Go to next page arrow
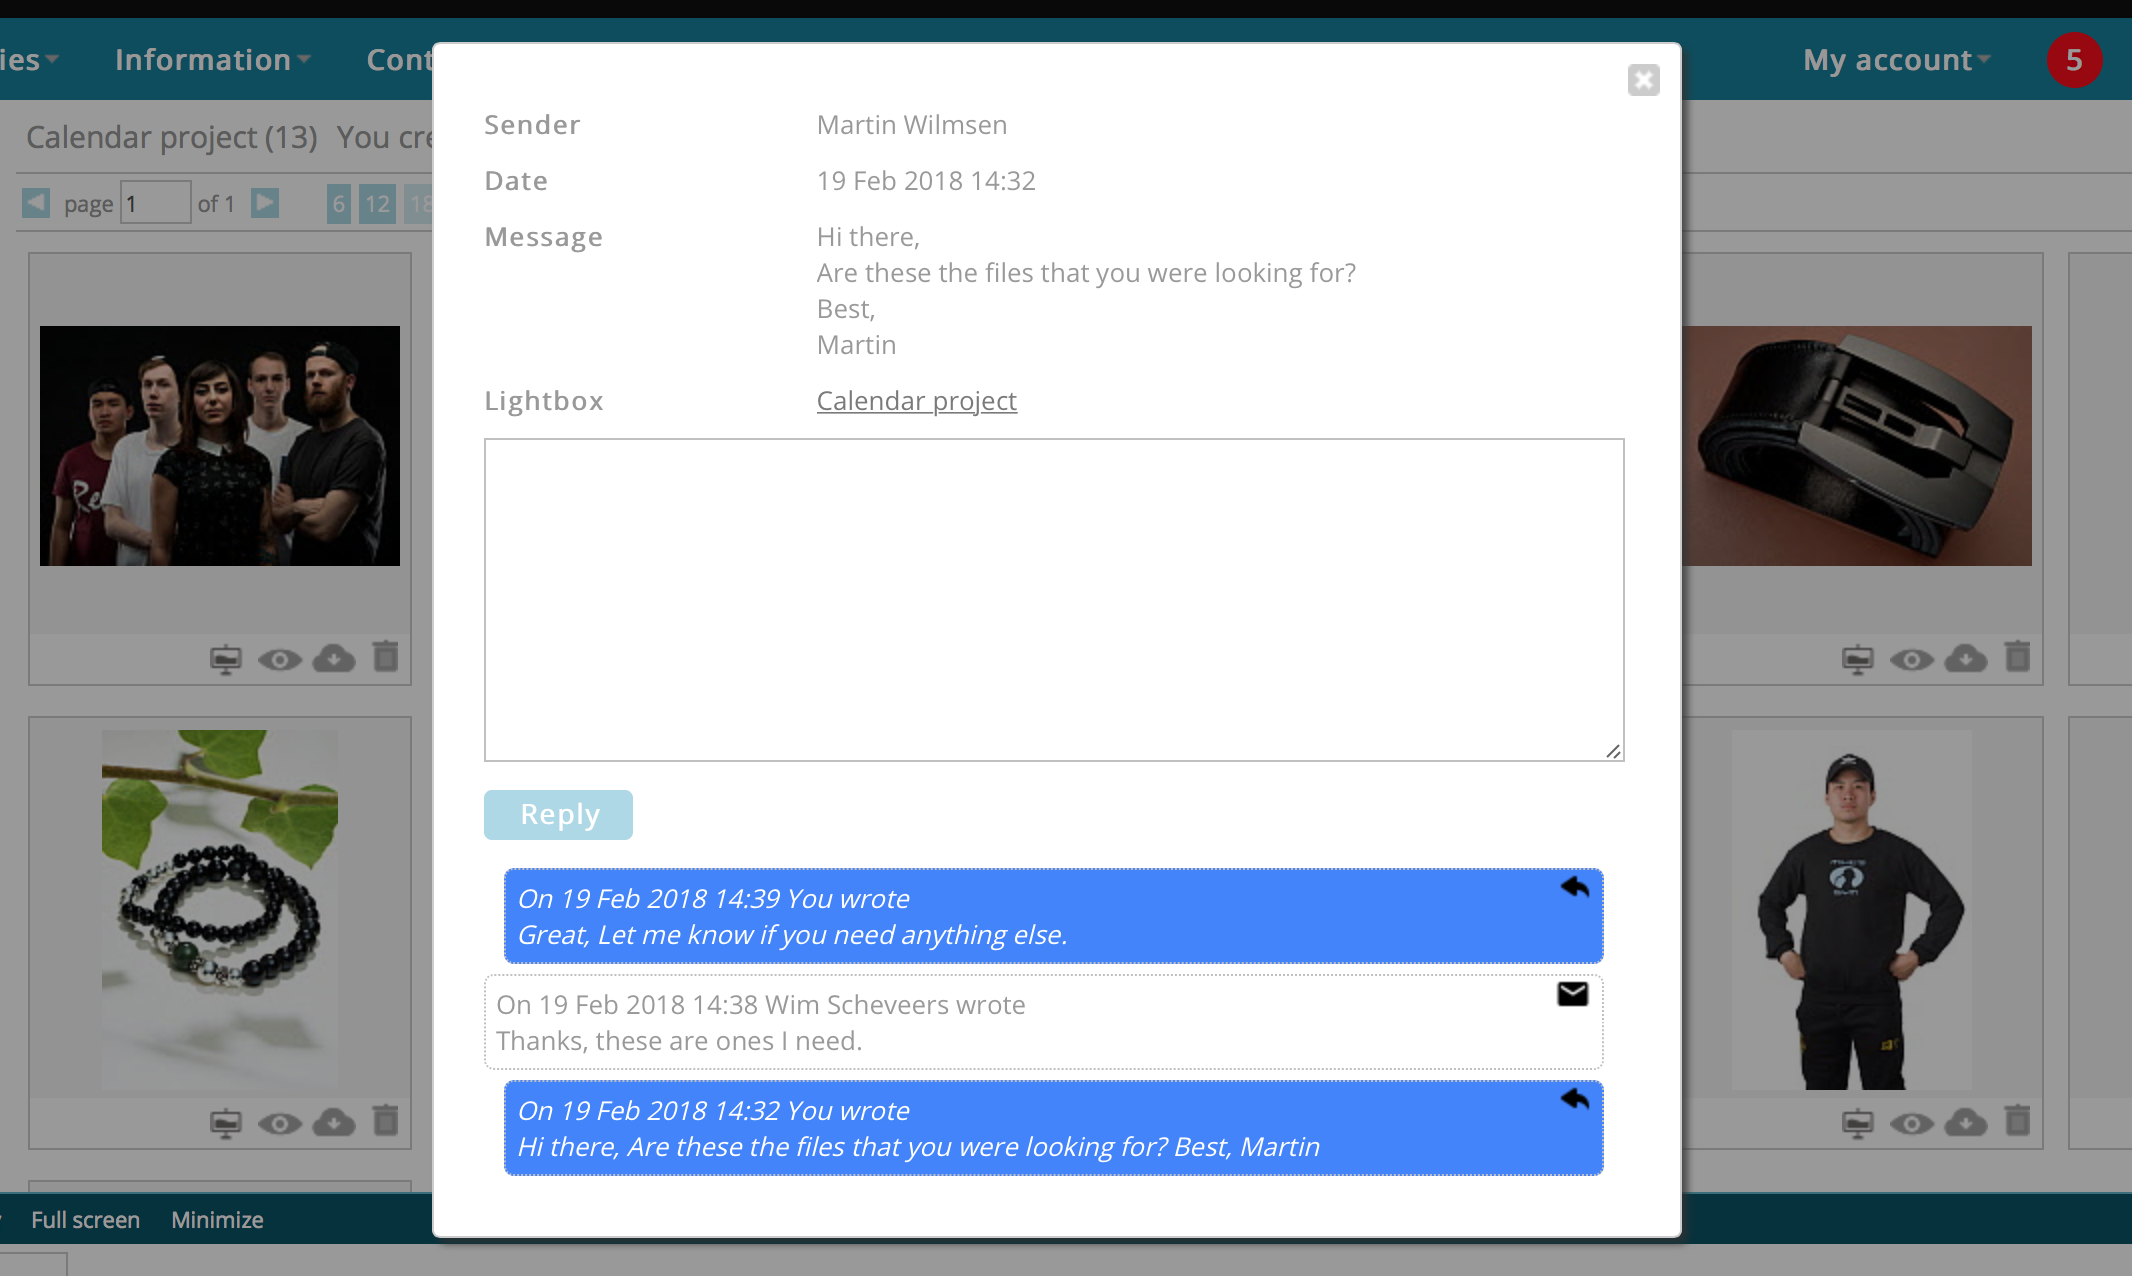 click(264, 203)
